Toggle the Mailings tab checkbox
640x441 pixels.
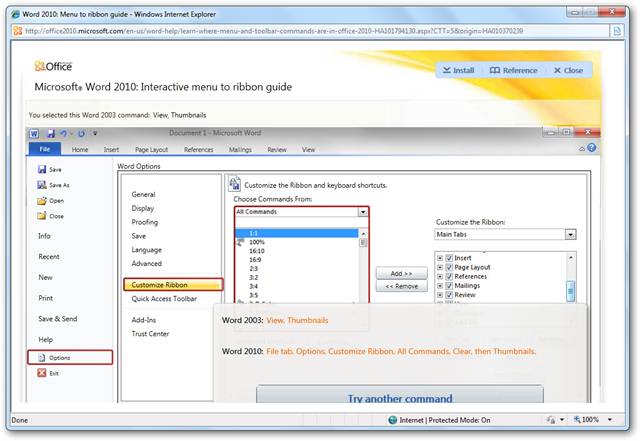(x=449, y=285)
